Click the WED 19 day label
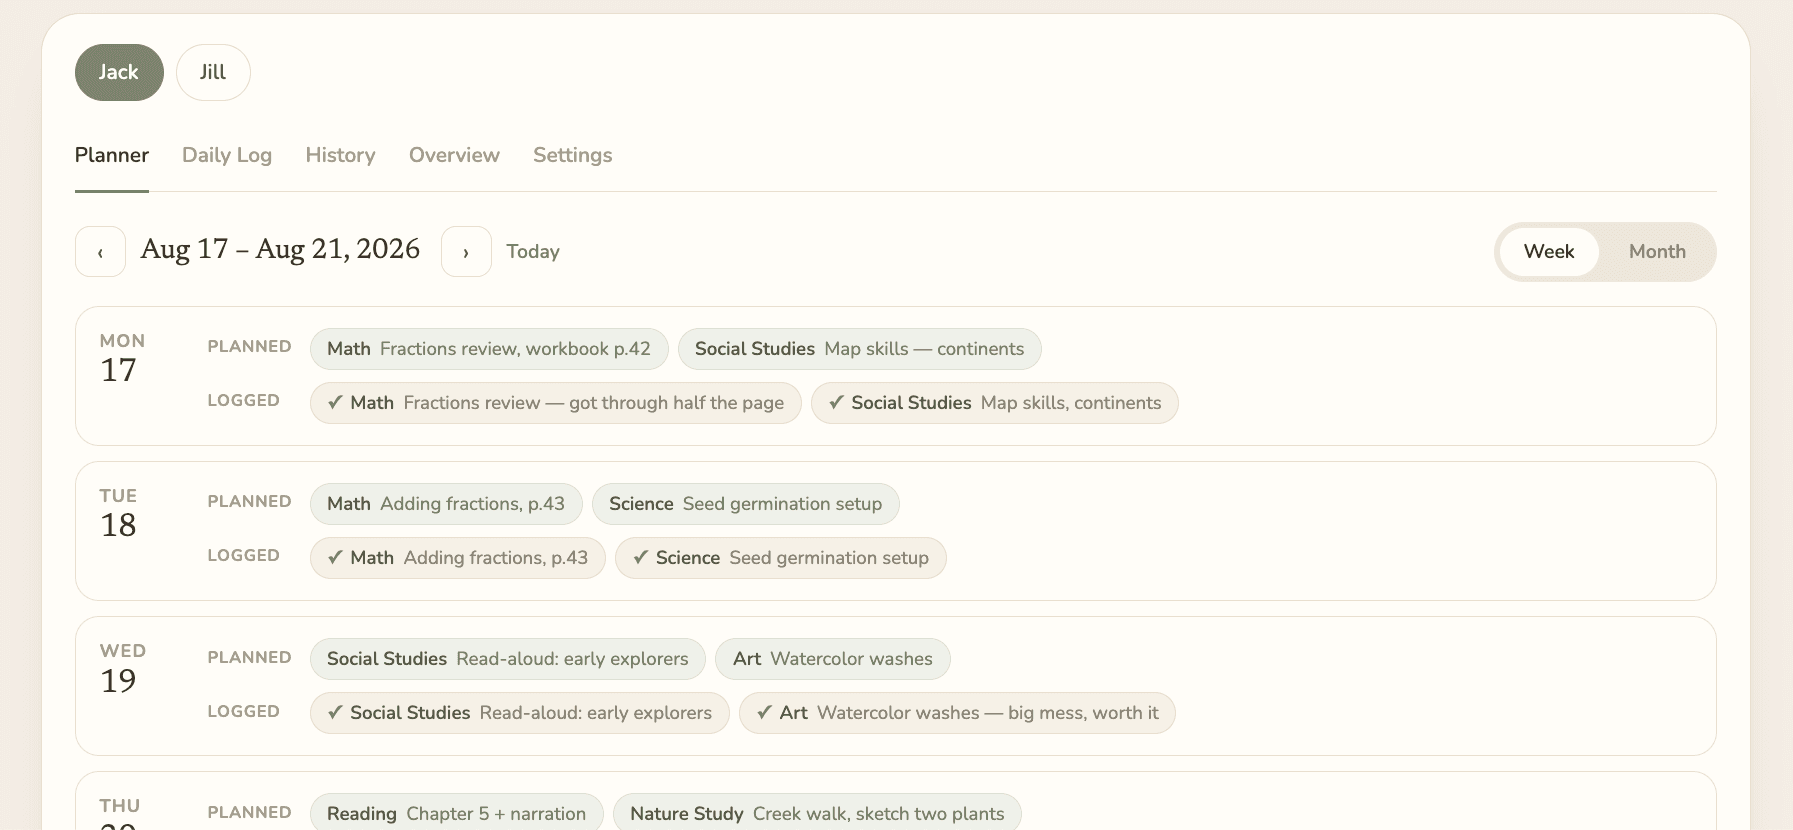 pyautogui.click(x=123, y=669)
